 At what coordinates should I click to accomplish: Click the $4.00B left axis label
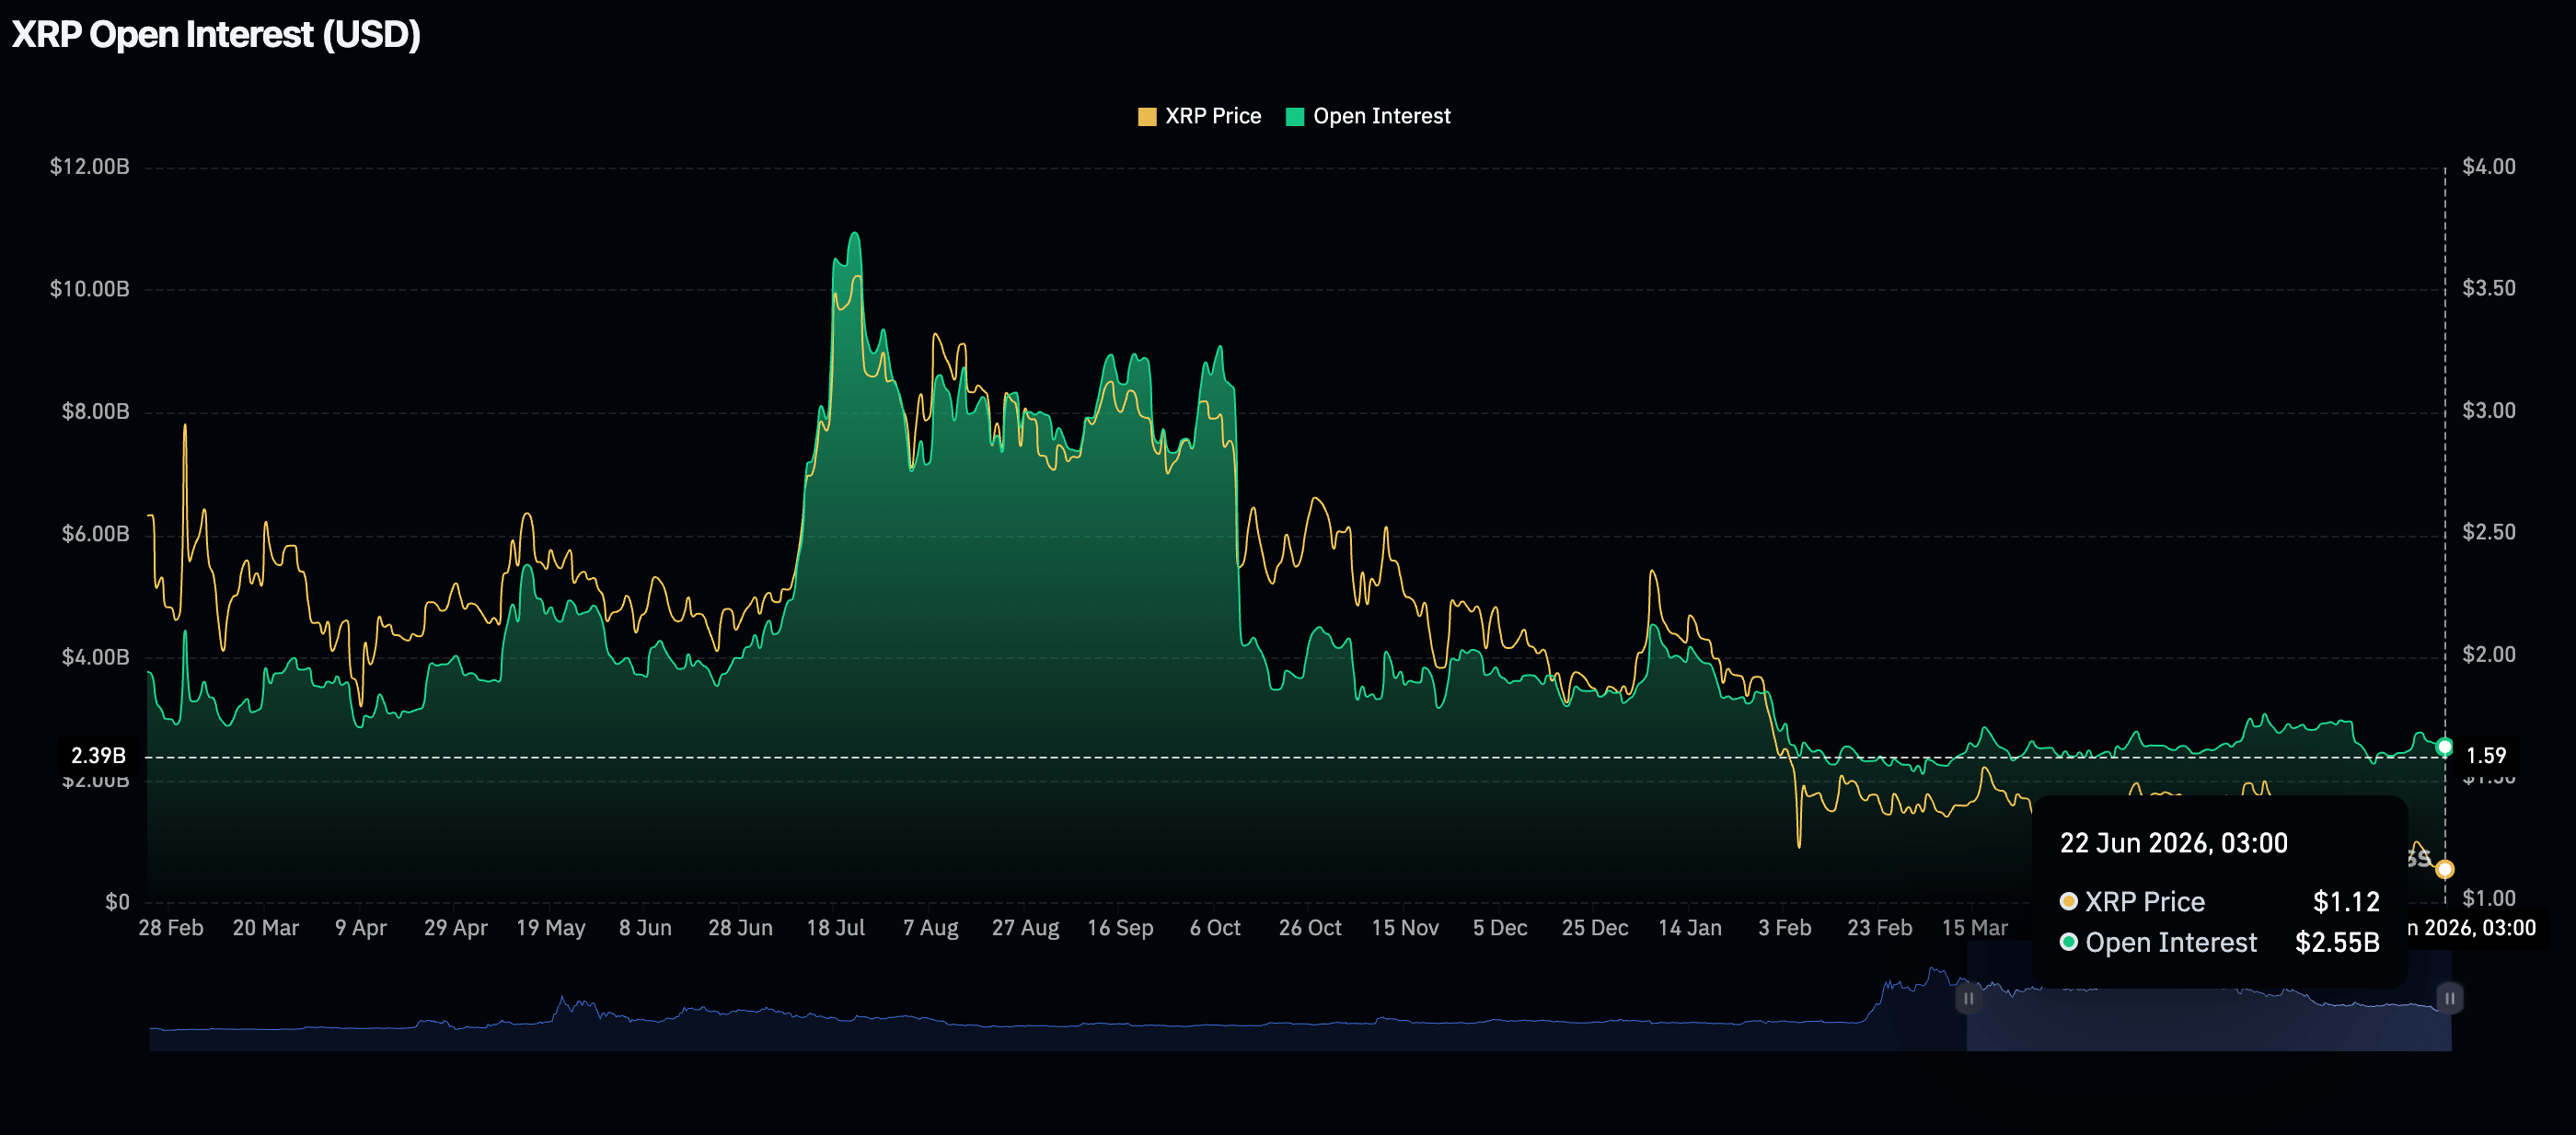[x=96, y=657]
